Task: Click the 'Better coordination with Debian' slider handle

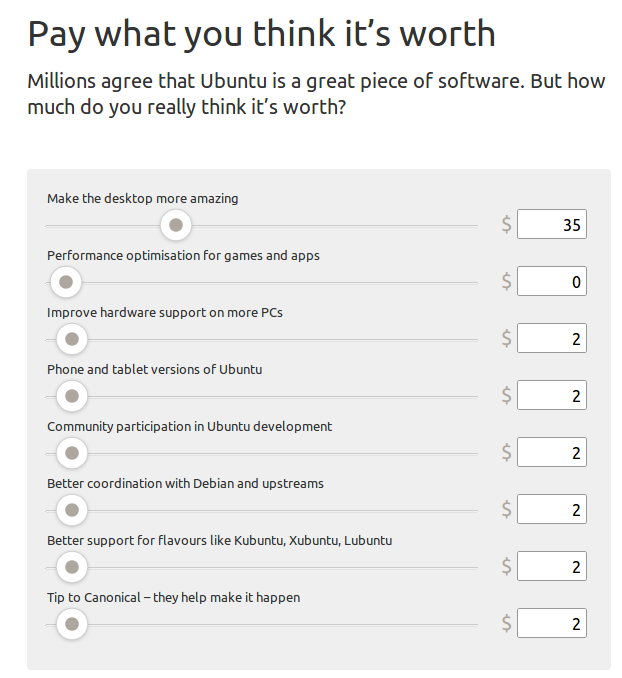Action: pyautogui.click(x=70, y=510)
